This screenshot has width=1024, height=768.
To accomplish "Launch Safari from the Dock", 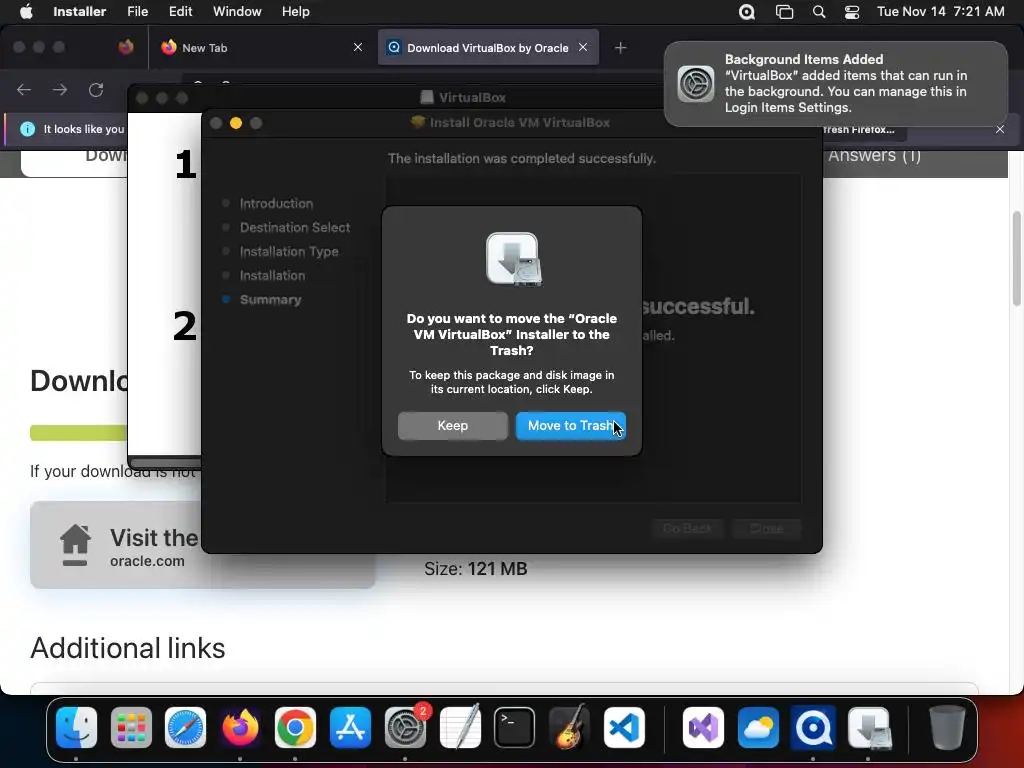I will point(185,727).
